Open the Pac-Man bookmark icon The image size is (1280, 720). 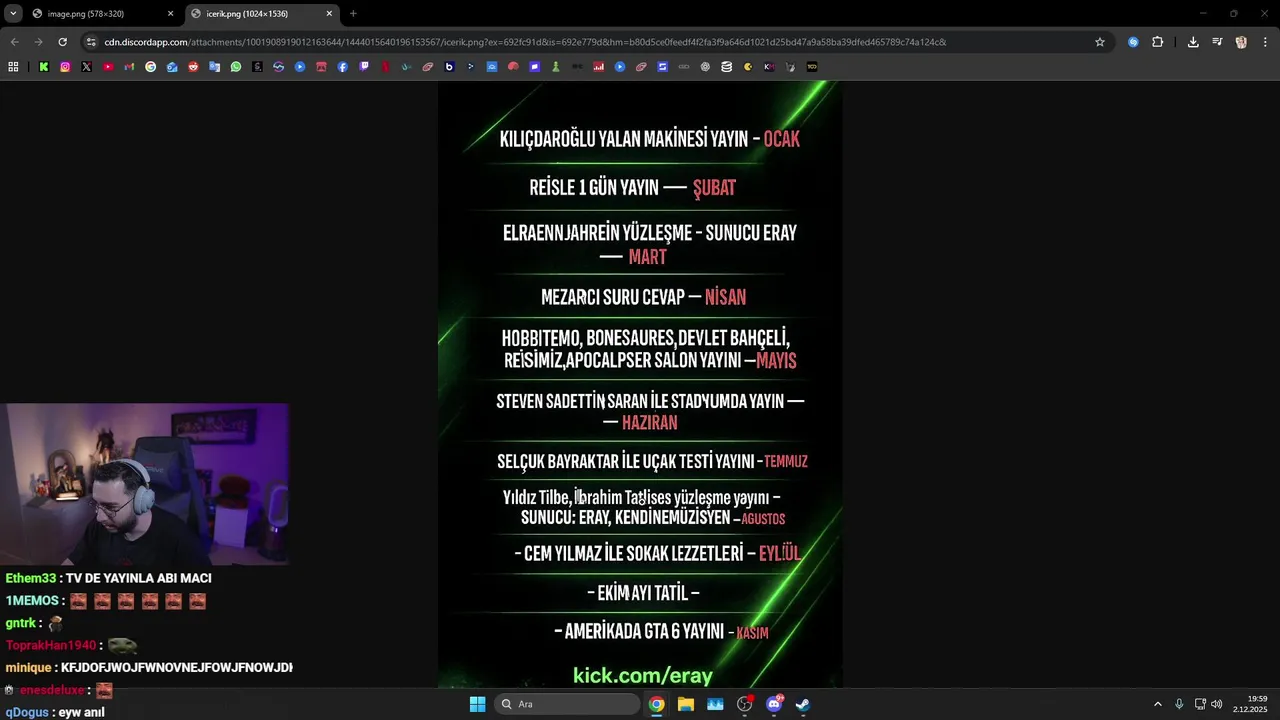(747, 67)
